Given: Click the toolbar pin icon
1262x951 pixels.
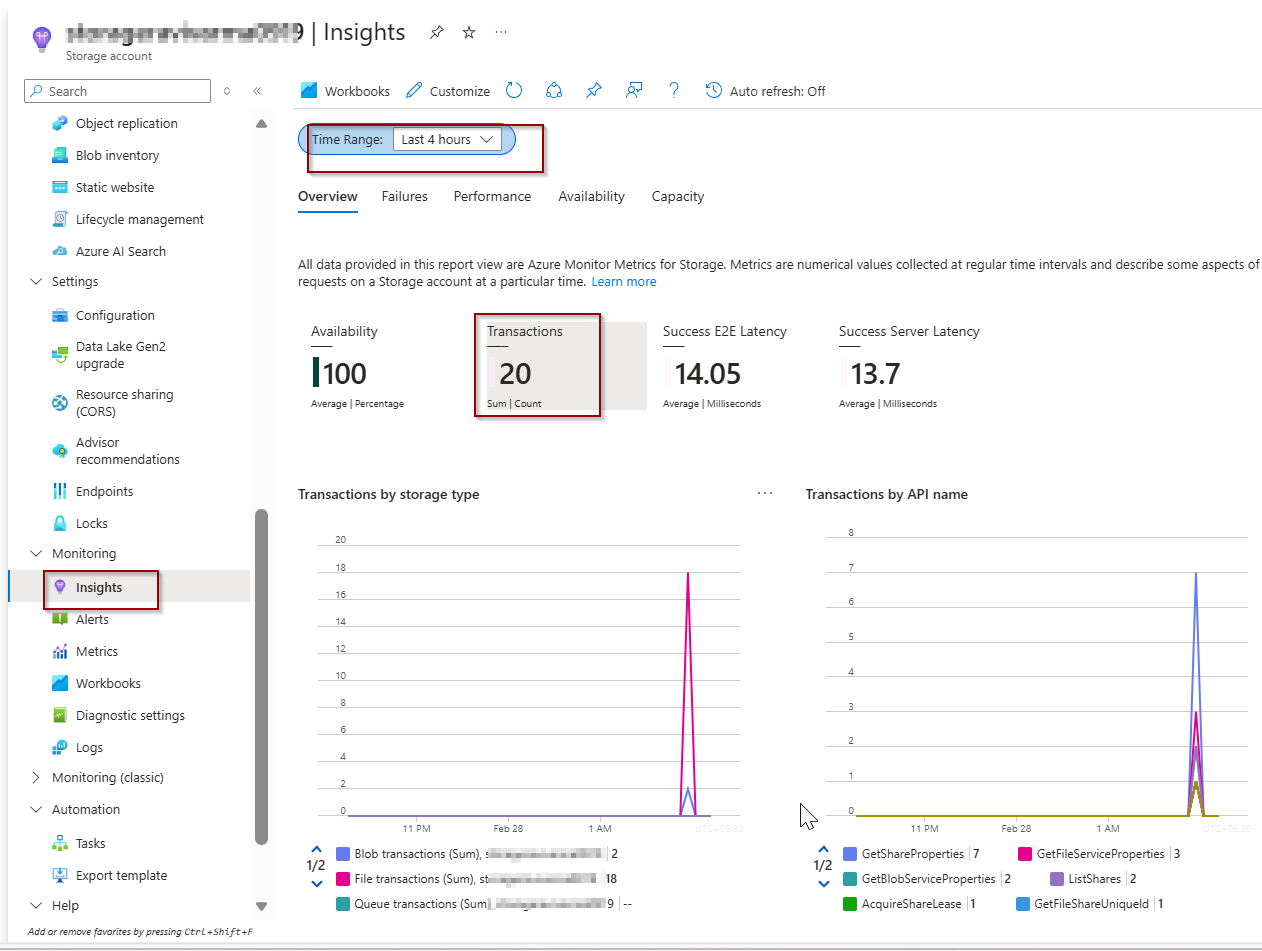Looking at the screenshot, I should [x=594, y=91].
